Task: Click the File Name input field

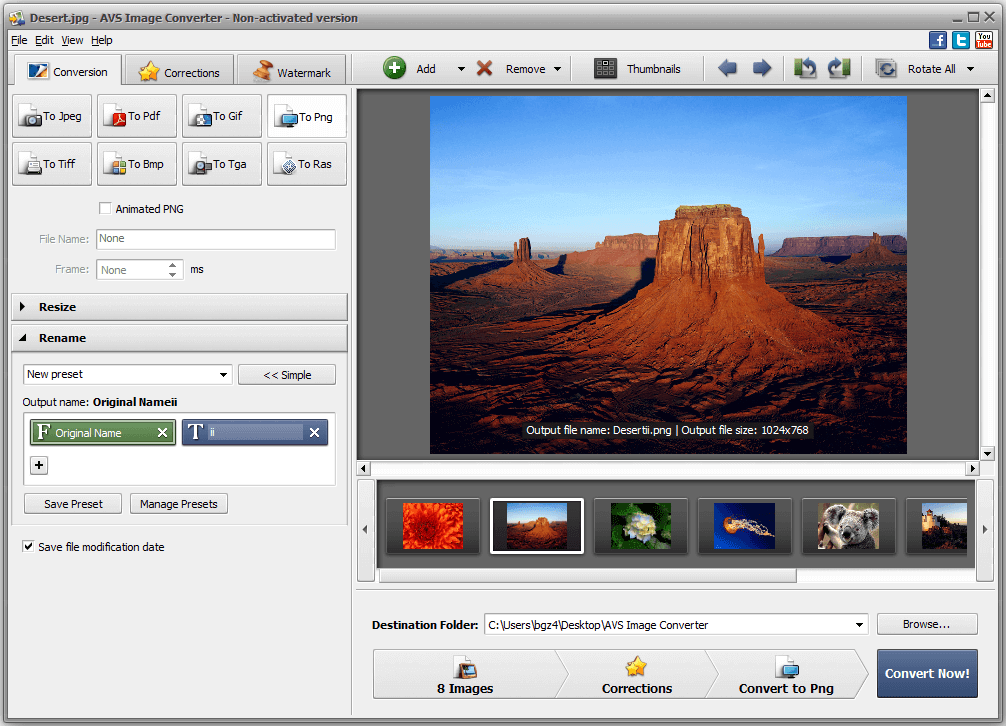Action: click(216, 239)
